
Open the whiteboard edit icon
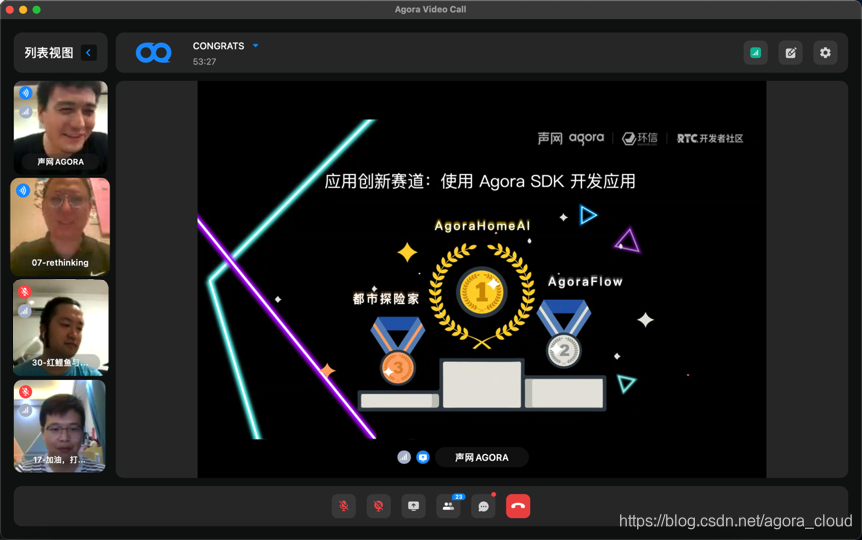(791, 53)
